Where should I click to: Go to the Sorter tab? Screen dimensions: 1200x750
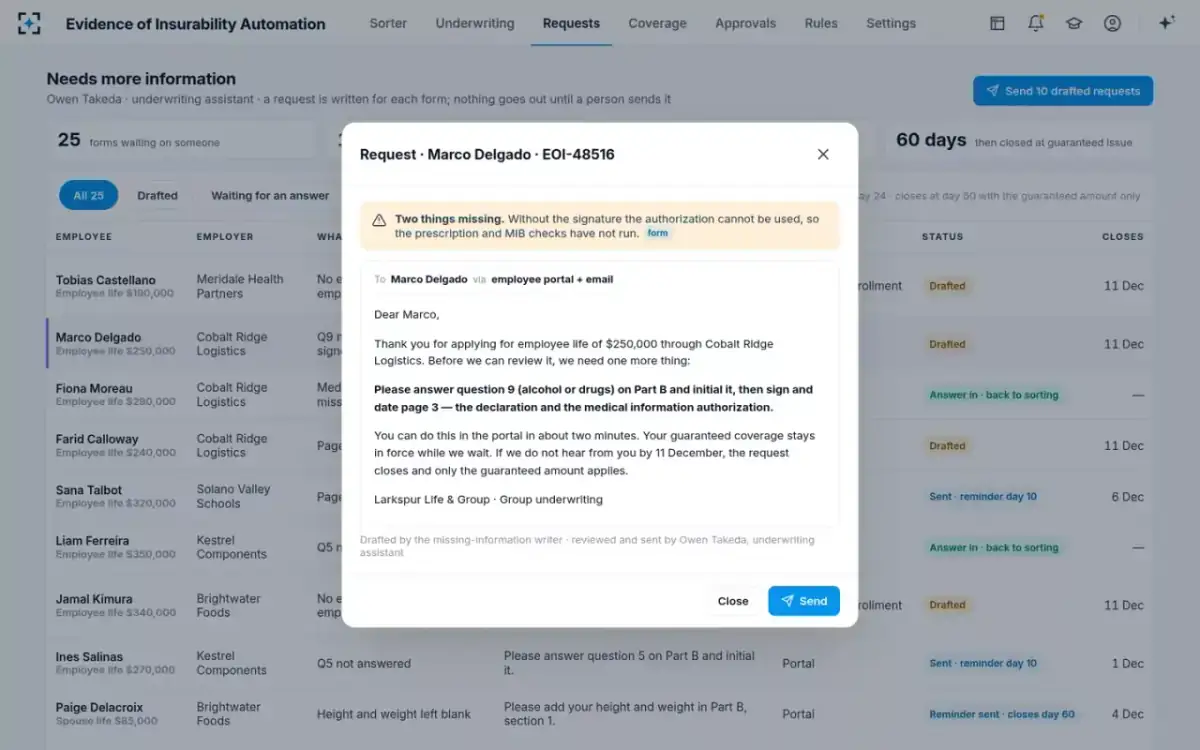point(388,23)
